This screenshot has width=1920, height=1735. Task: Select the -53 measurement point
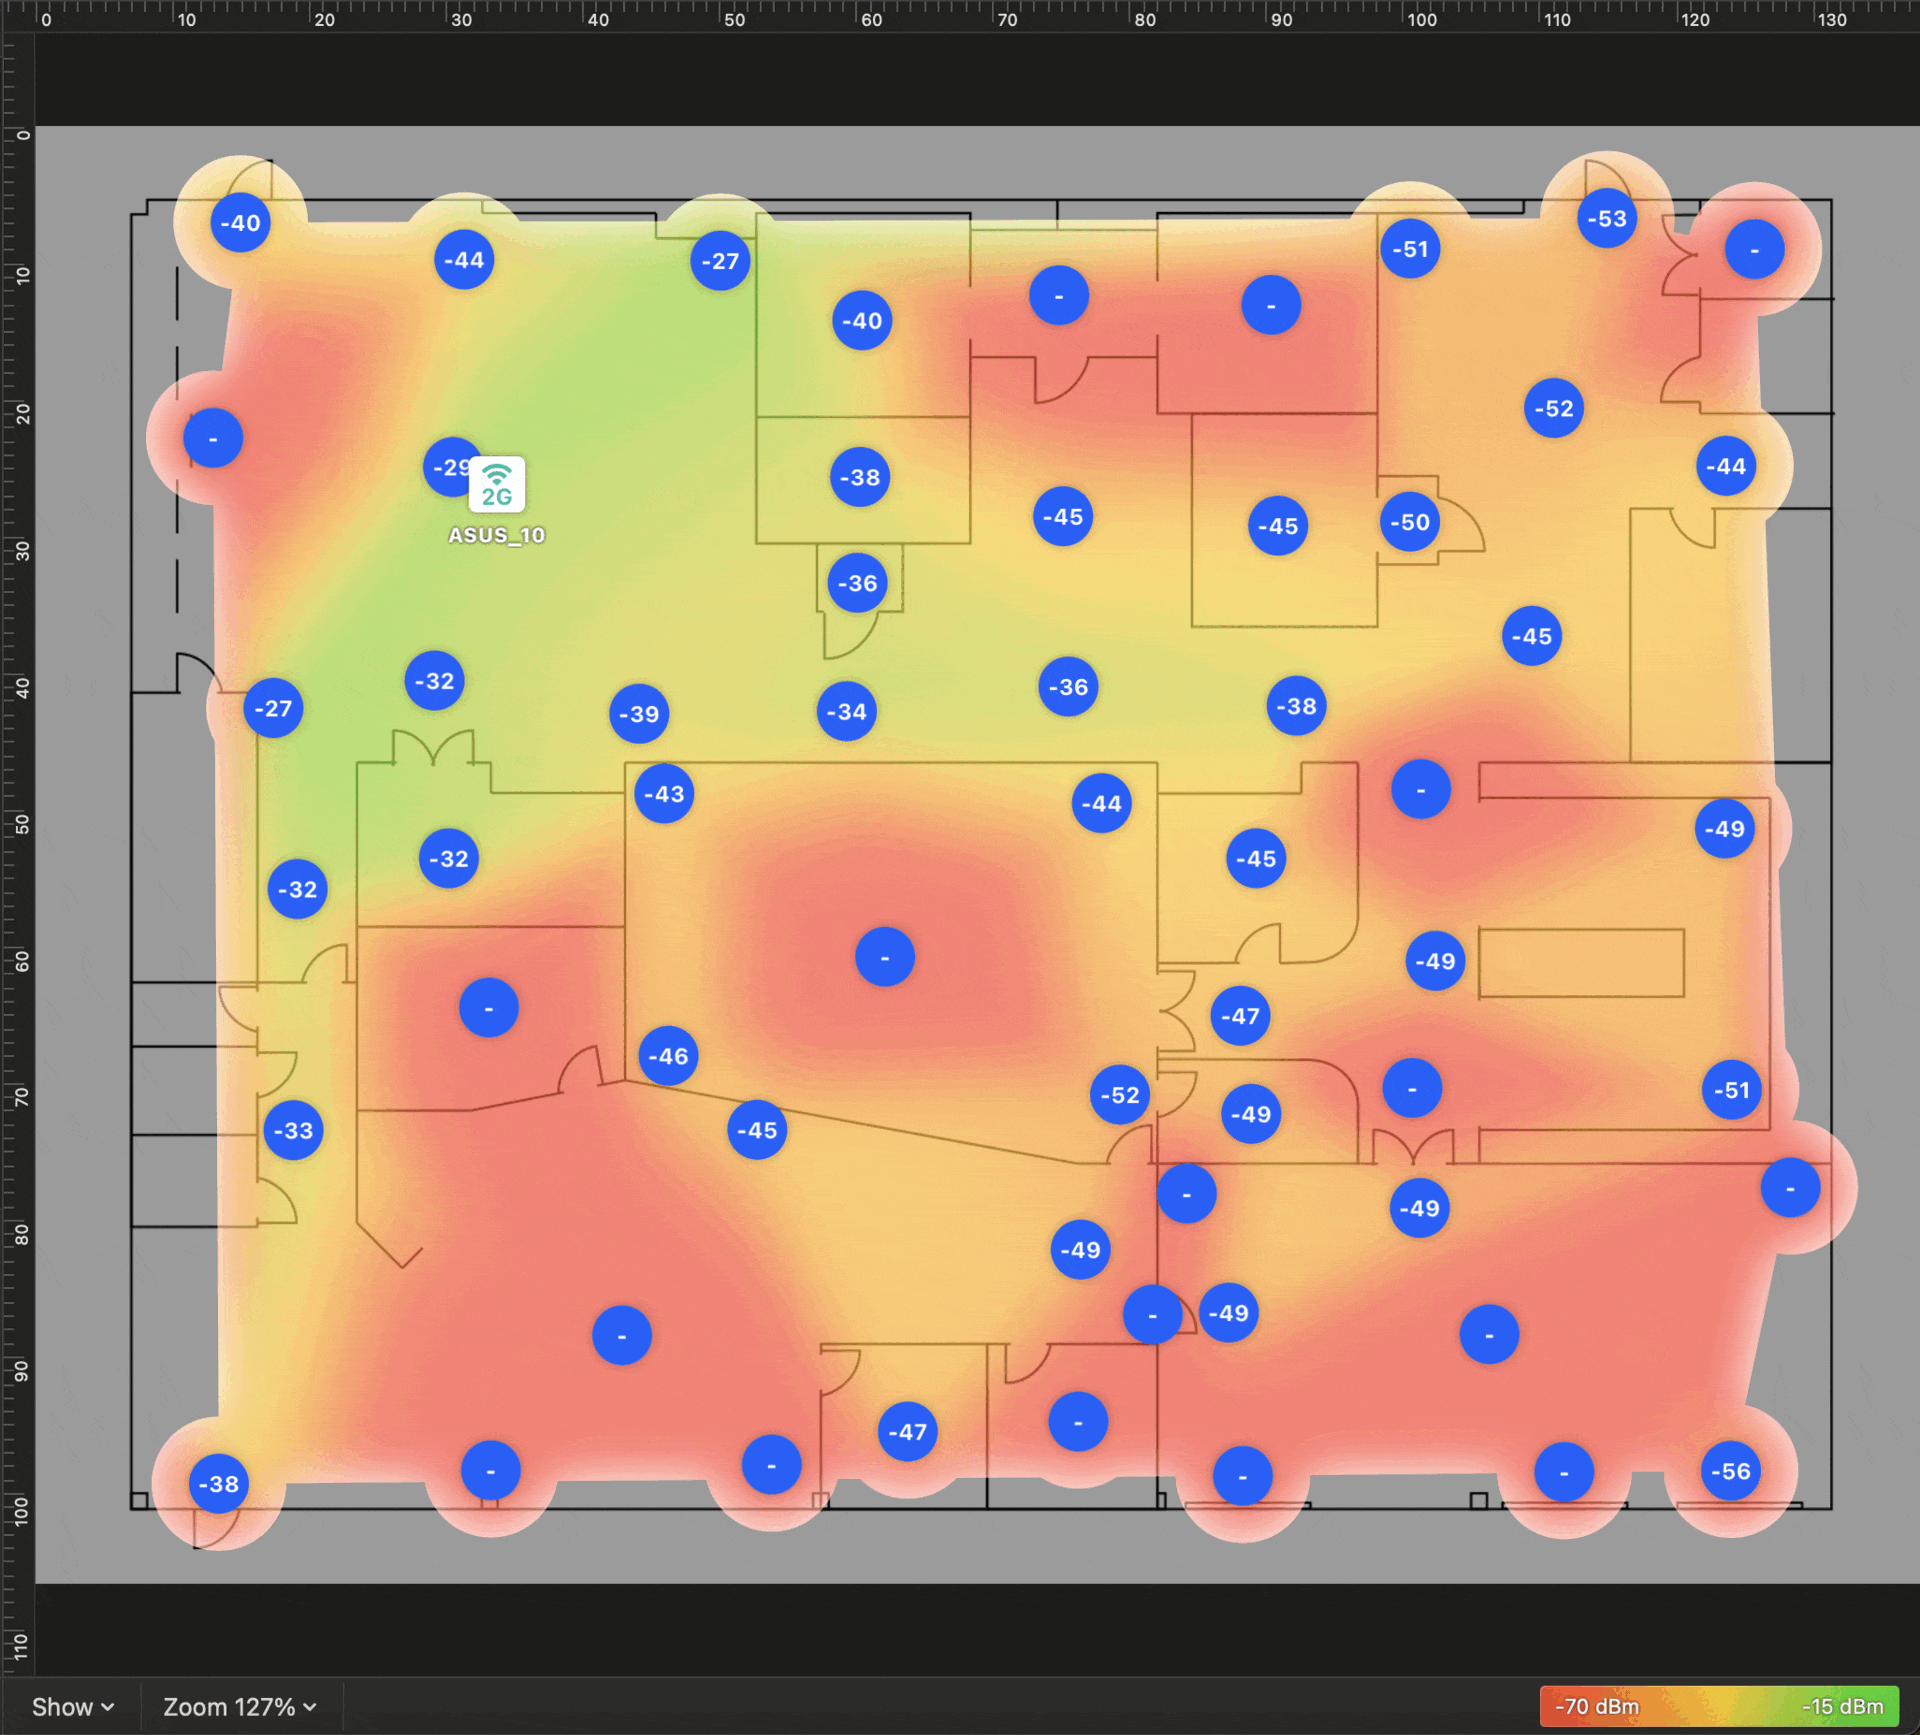1607,219
